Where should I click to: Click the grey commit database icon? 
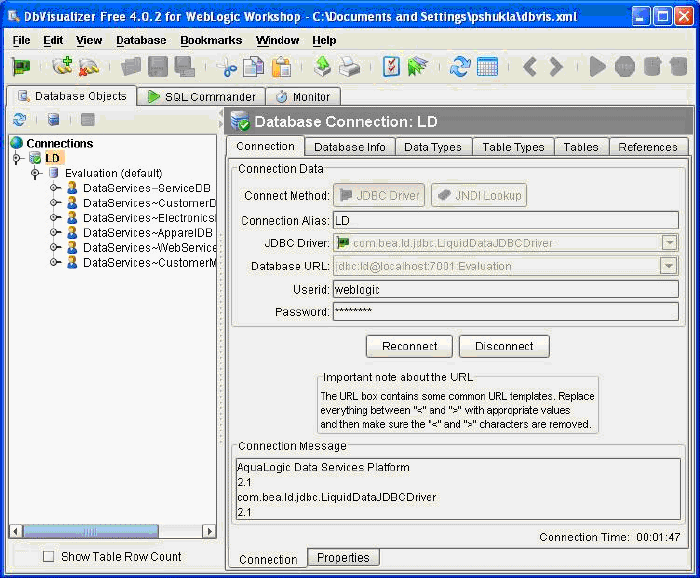(x=652, y=67)
